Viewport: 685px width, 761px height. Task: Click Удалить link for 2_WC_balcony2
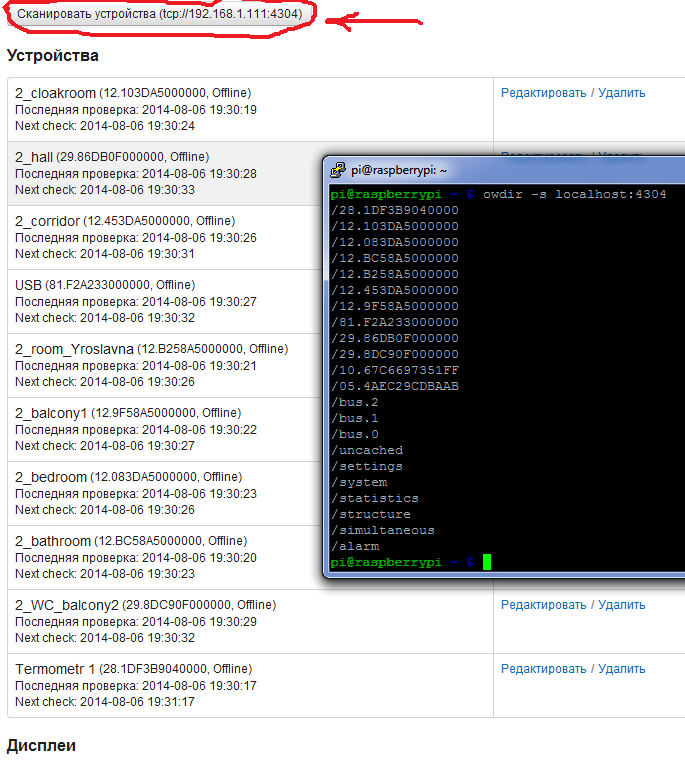pyautogui.click(x=621, y=605)
